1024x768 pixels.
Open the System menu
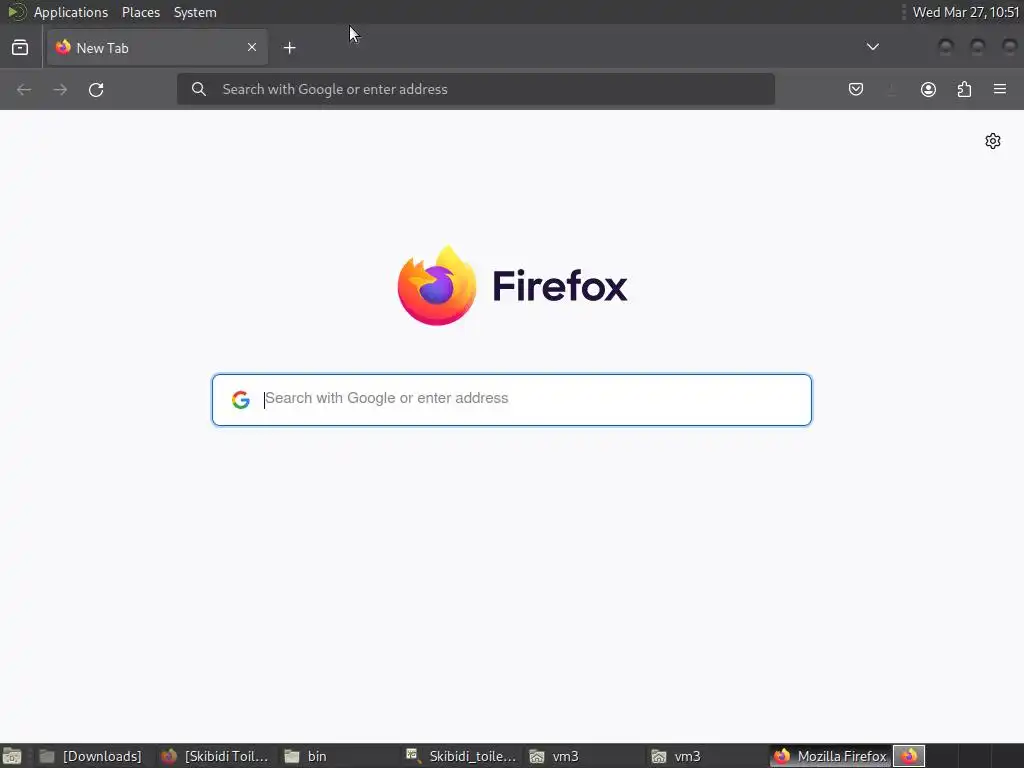coord(195,12)
